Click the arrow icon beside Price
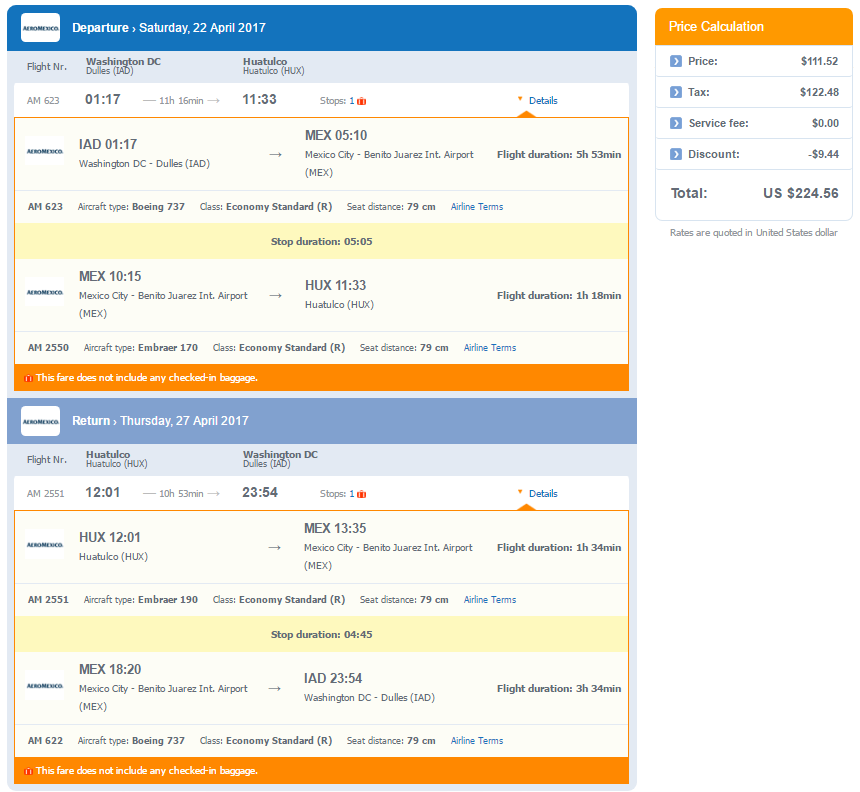The height and width of the screenshot is (792, 860). [x=676, y=61]
